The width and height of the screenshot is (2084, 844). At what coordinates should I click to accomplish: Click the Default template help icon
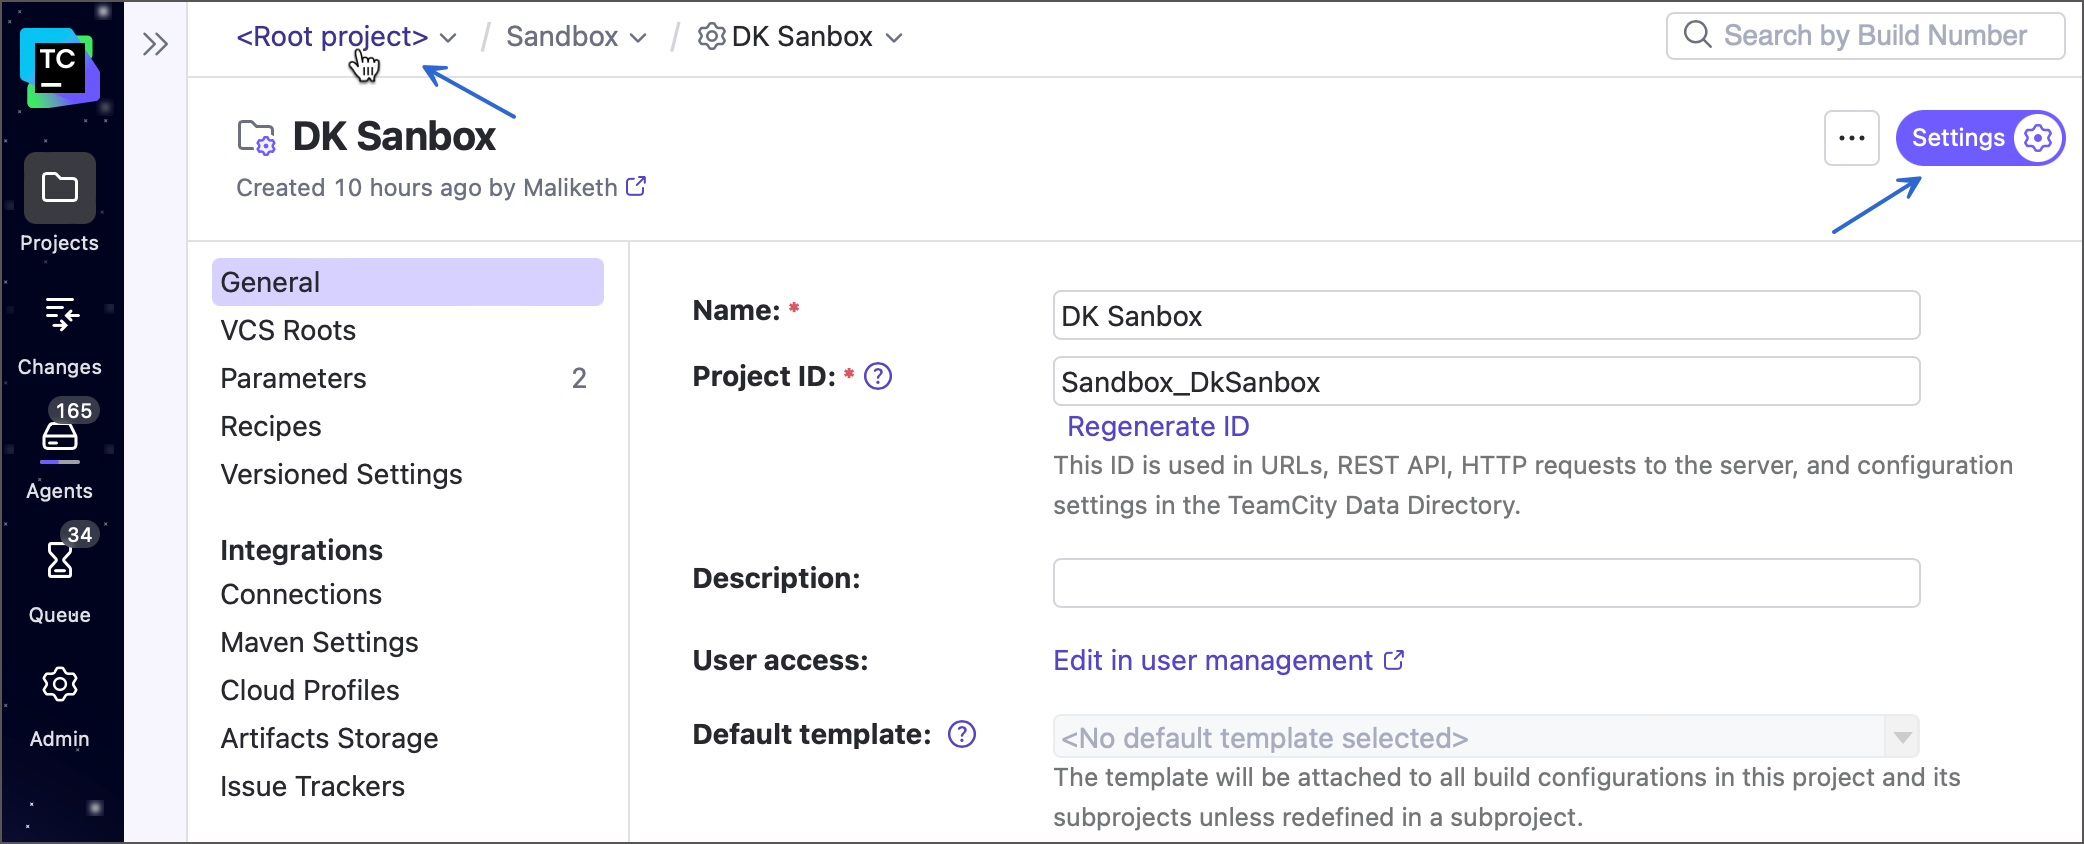pos(962,734)
